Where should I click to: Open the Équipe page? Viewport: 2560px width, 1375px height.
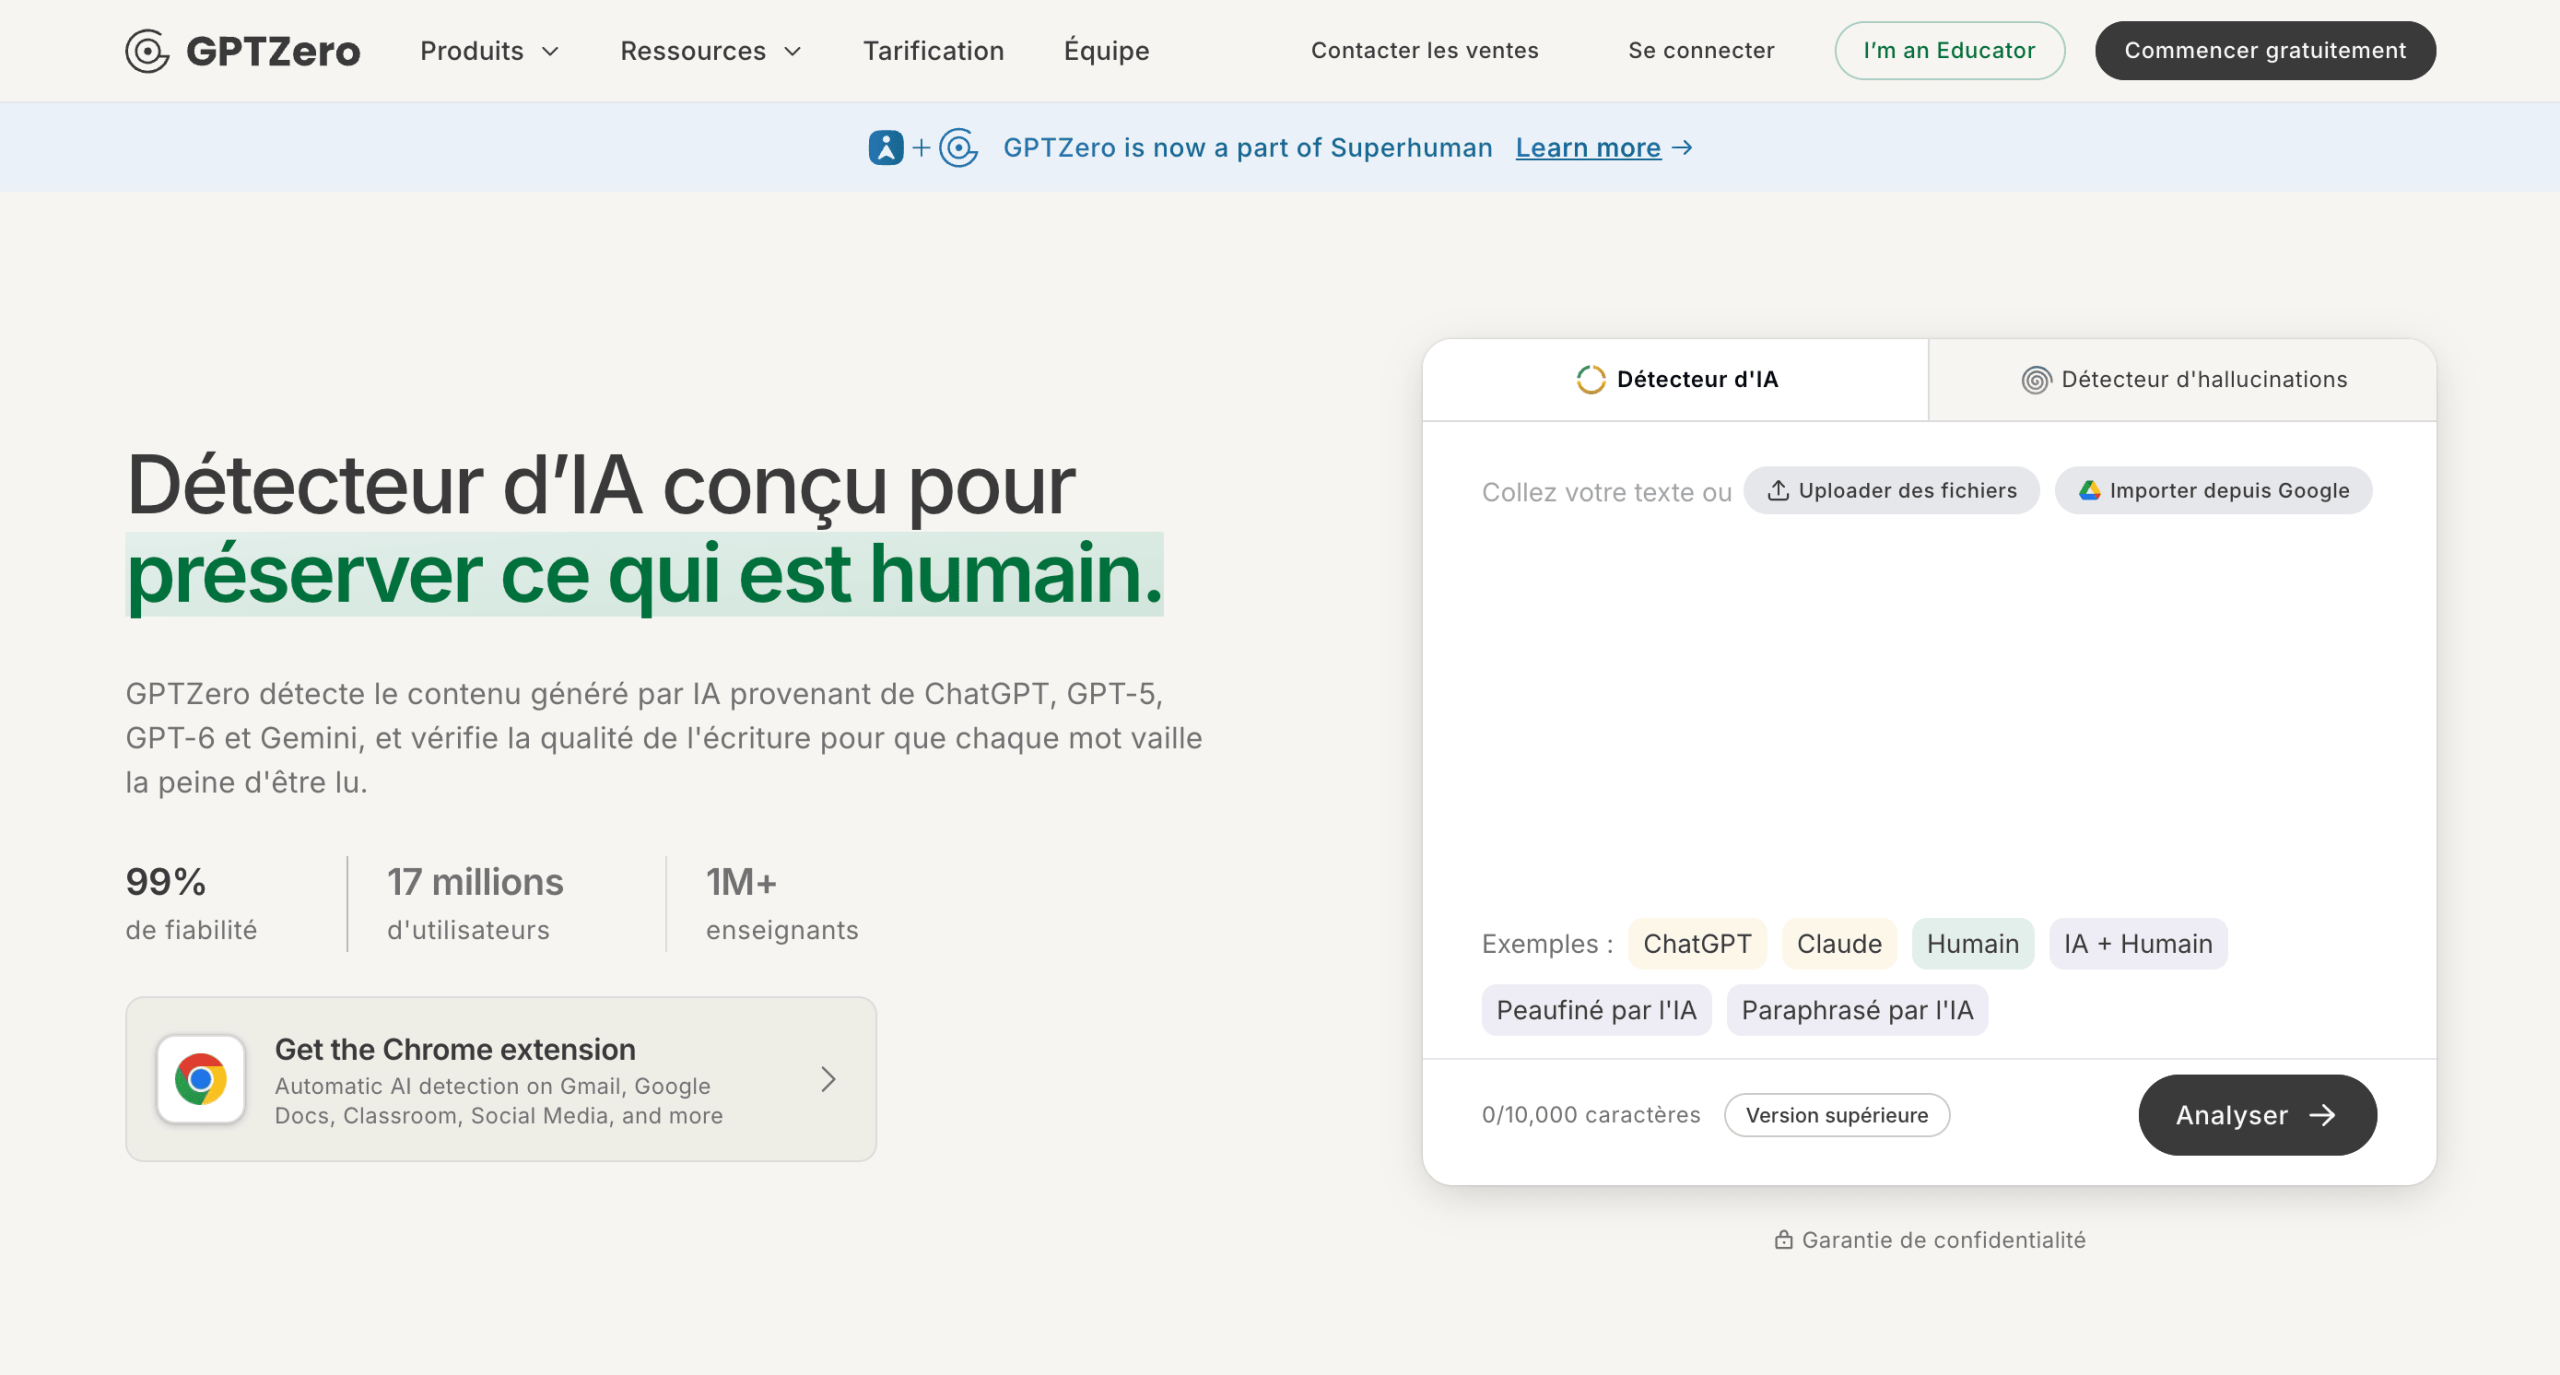tap(1106, 51)
